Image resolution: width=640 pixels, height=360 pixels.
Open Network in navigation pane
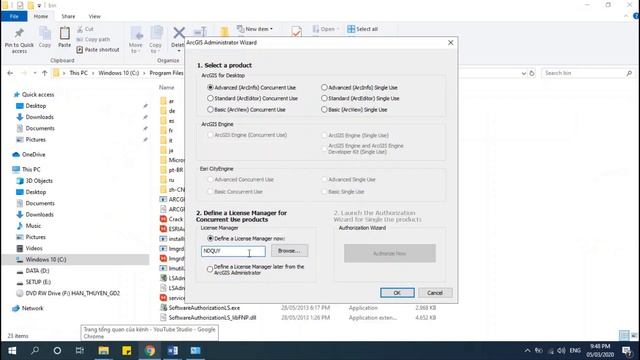pos(32,308)
